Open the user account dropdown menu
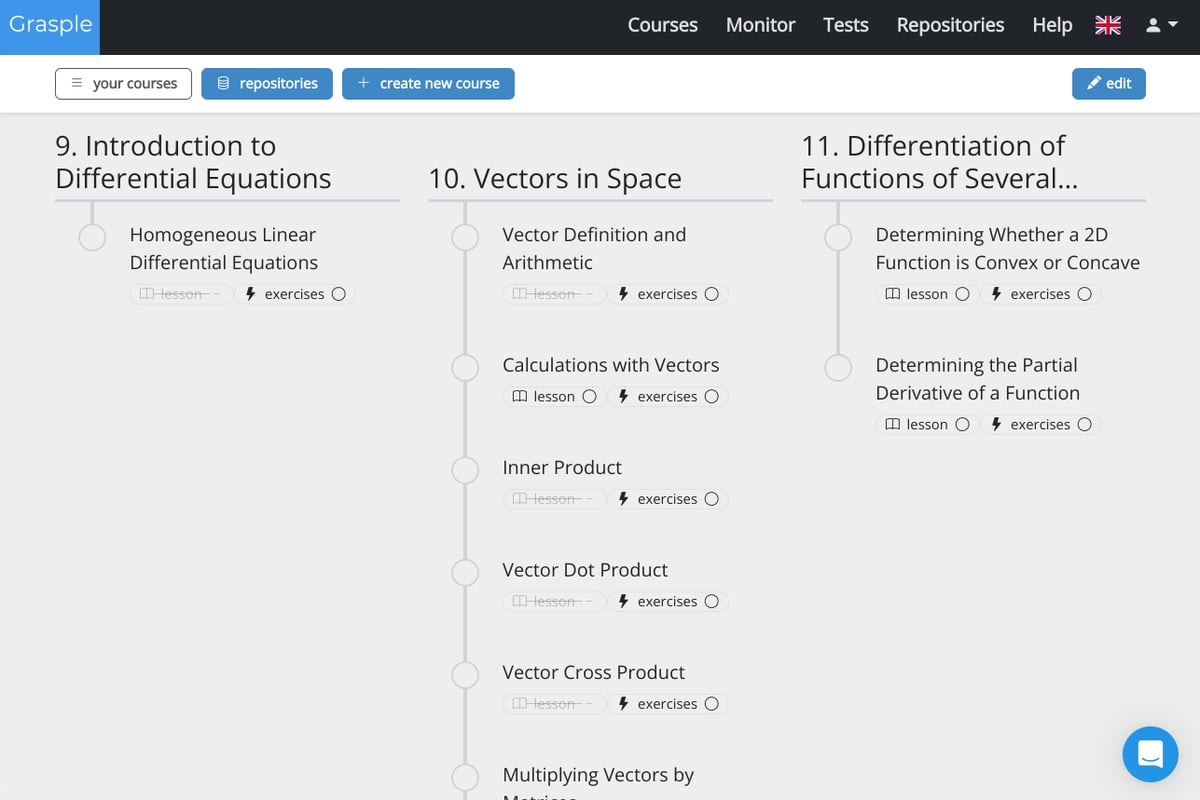The width and height of the screenshot is (1200, 800). pyautogui.click(x=1160, y=25)
